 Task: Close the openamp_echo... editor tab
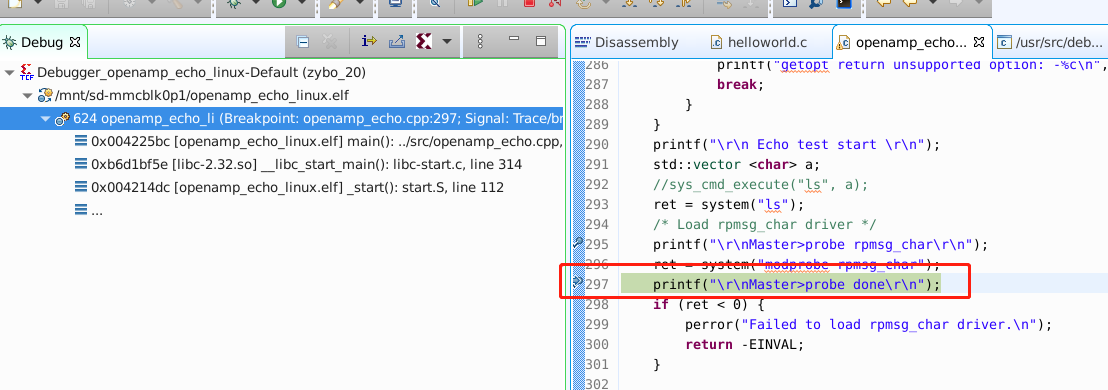click(x=979, y=42)
